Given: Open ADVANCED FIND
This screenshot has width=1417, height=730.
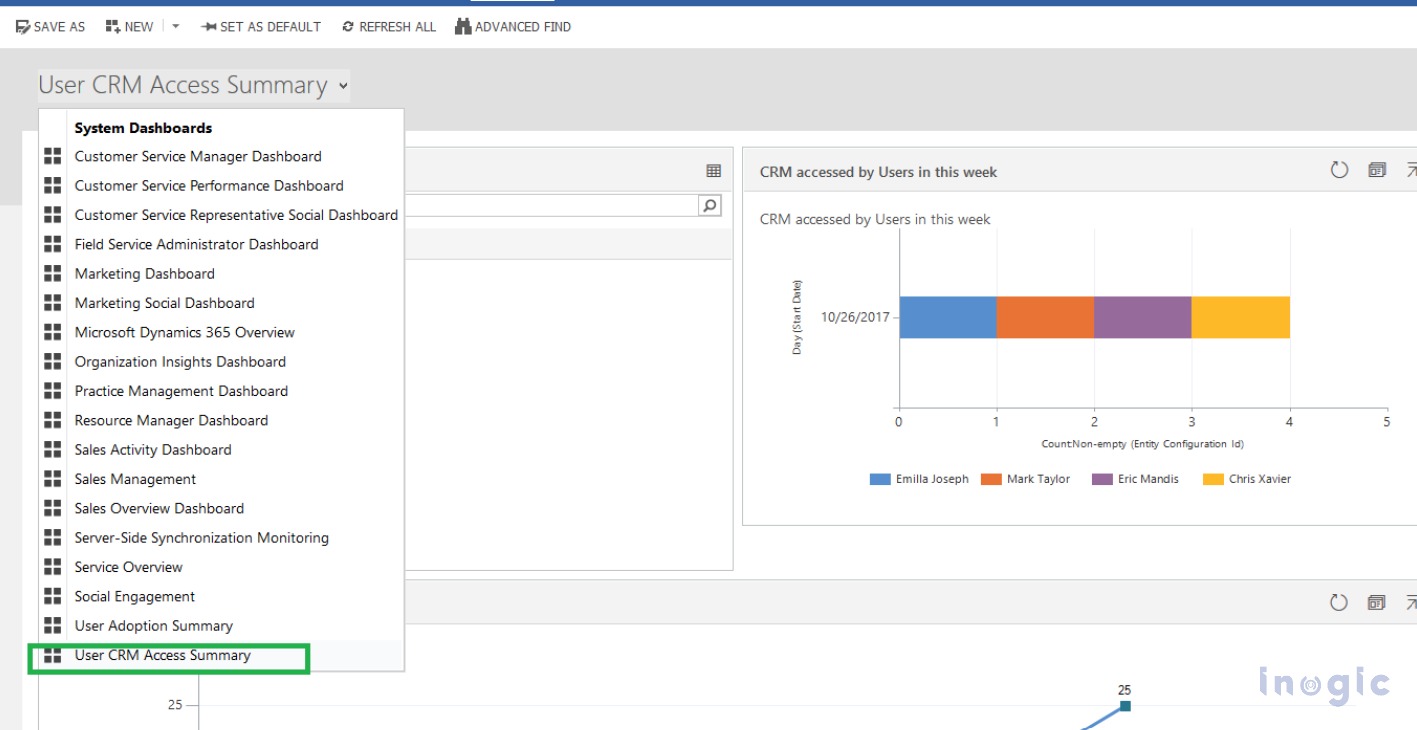Looking at the screenshot, I should click(x=513, y=27).
